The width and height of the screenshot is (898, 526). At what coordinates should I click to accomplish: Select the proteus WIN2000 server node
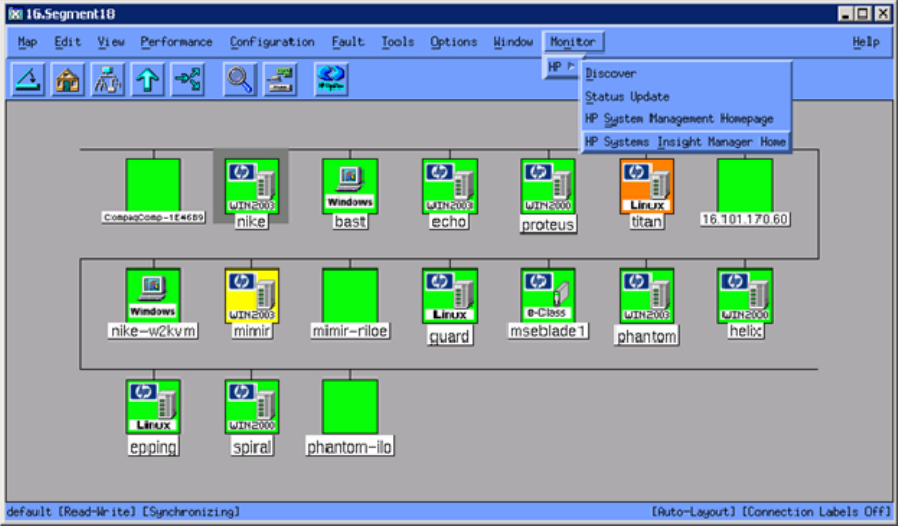pos(548,186)
